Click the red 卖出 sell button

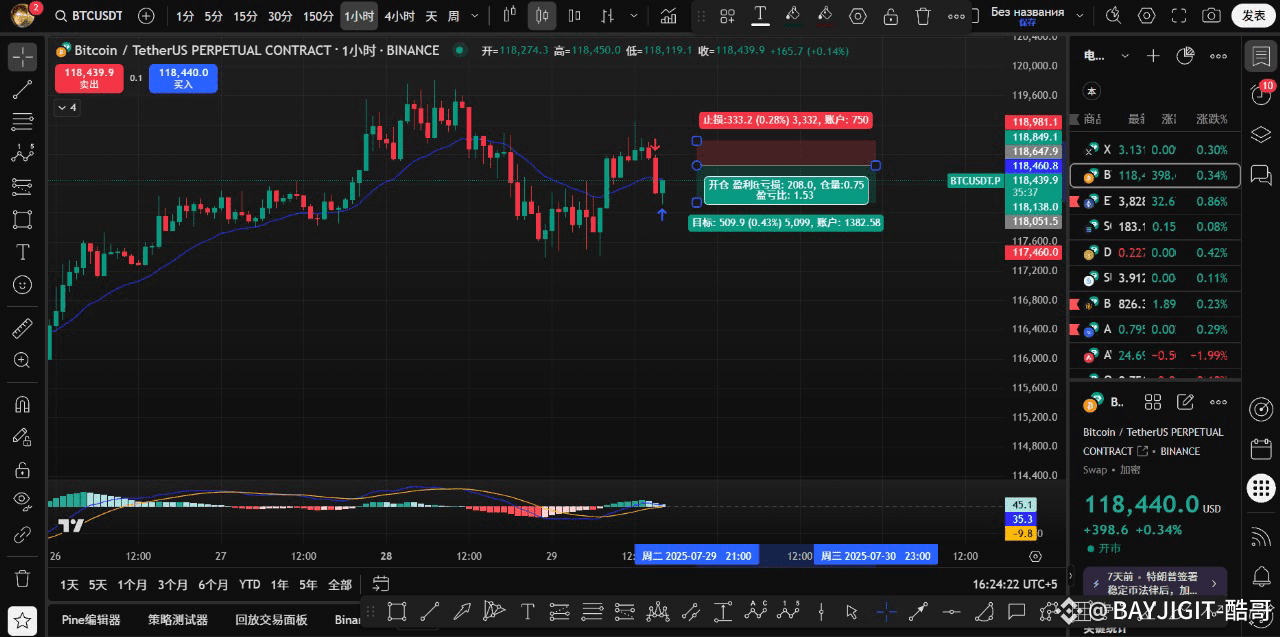pyautogui.click(x=89, y=78)
